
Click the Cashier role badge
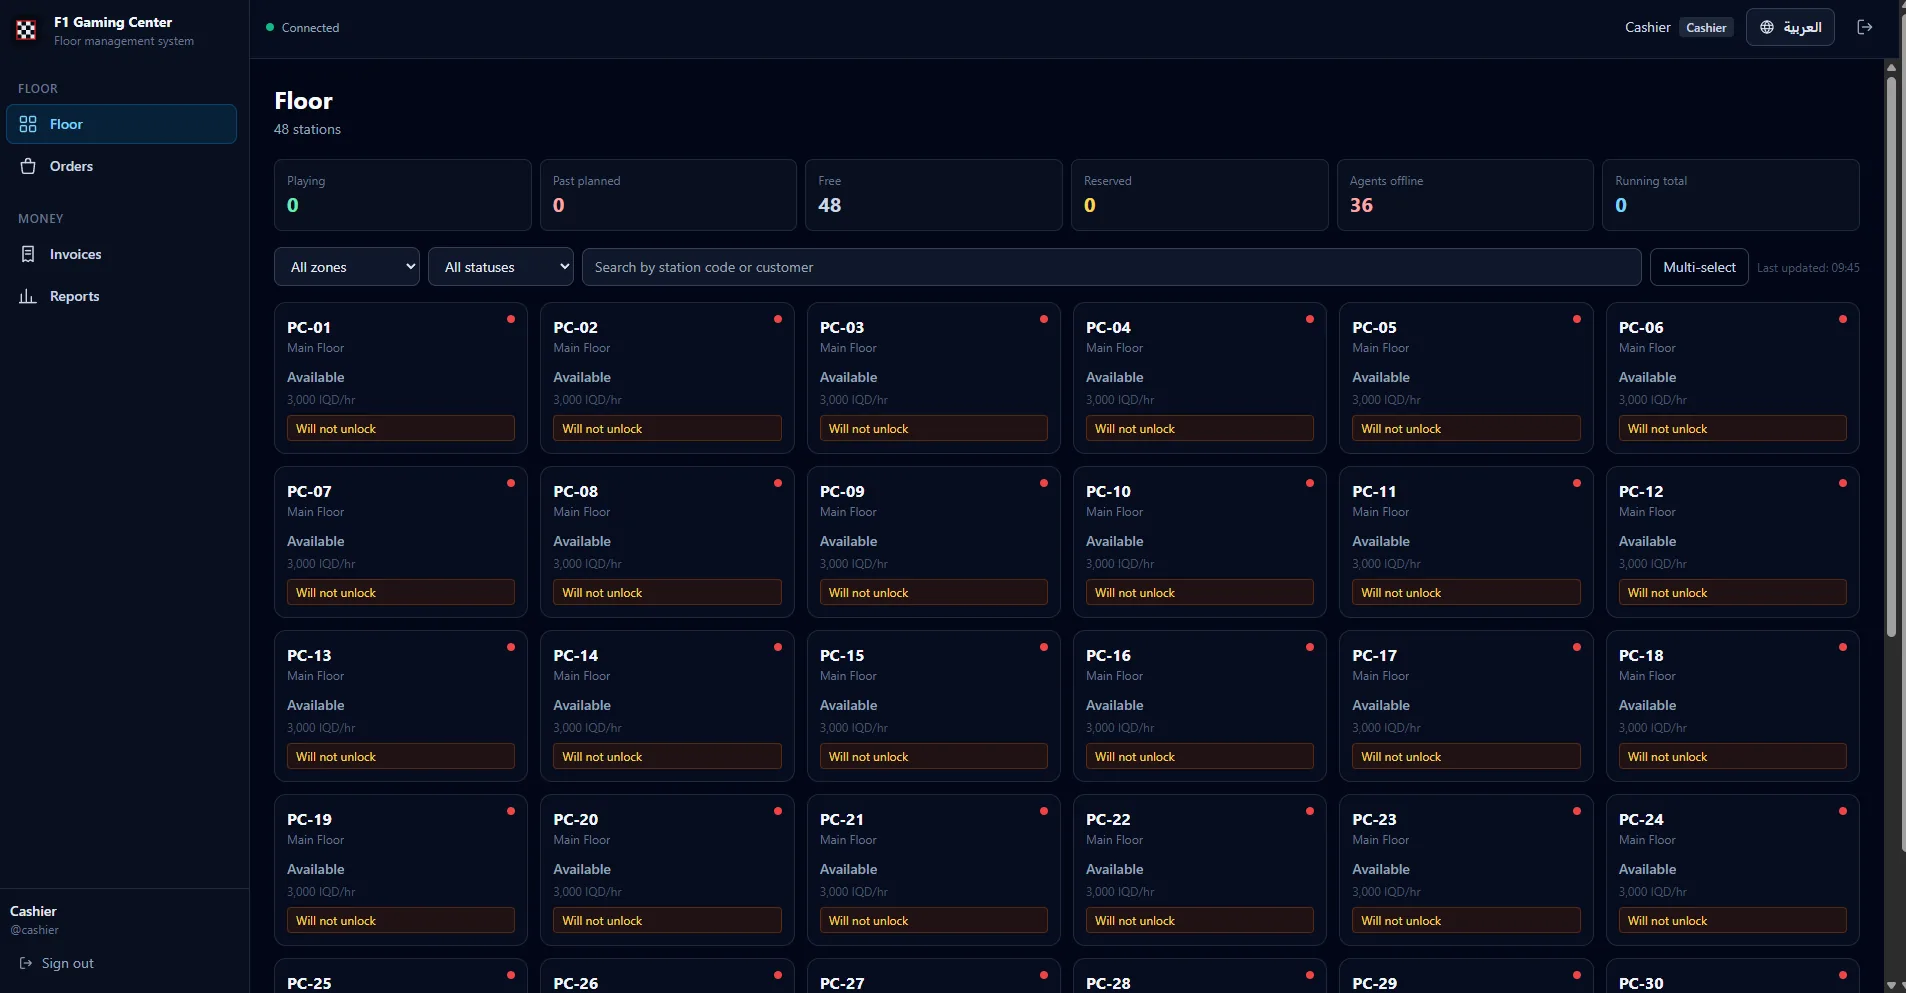pos(1706,27)
